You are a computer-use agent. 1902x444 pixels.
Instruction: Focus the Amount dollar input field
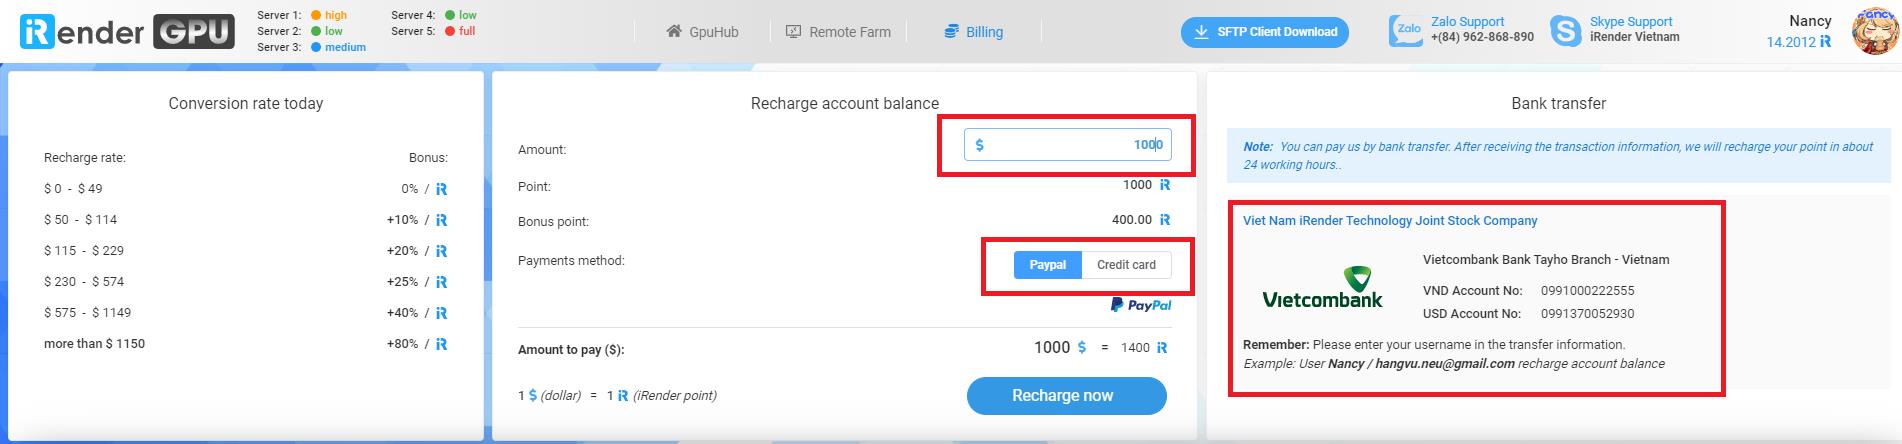coord(1067,145)
